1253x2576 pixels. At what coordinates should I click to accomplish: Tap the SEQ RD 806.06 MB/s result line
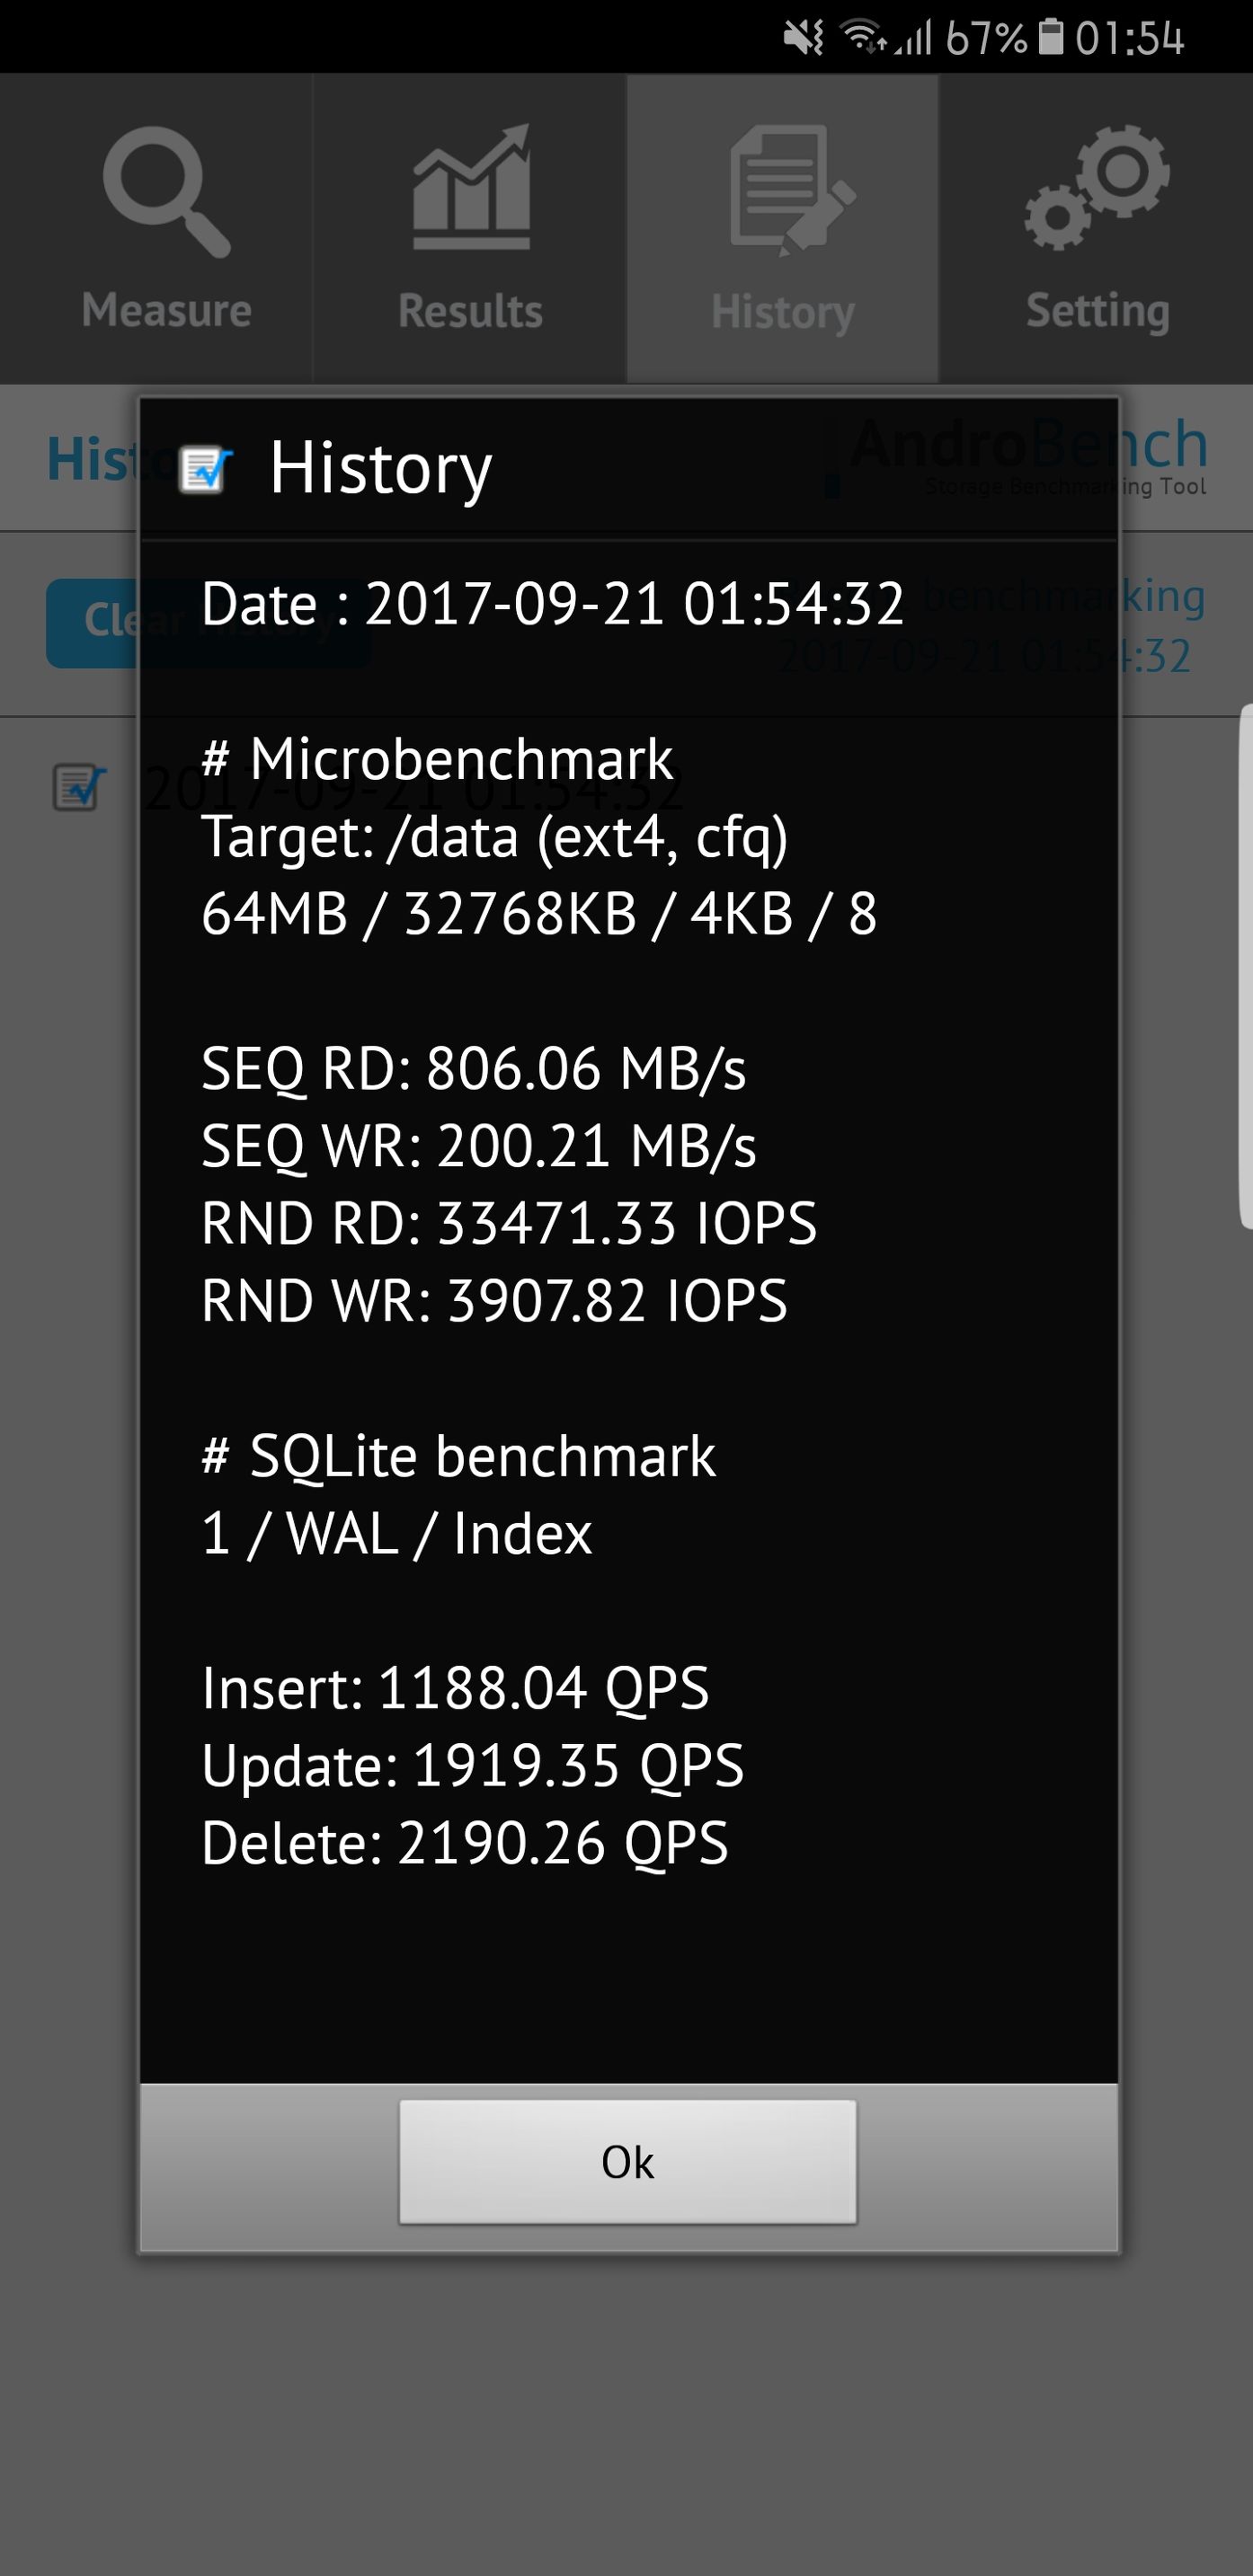pos(473,1068)
